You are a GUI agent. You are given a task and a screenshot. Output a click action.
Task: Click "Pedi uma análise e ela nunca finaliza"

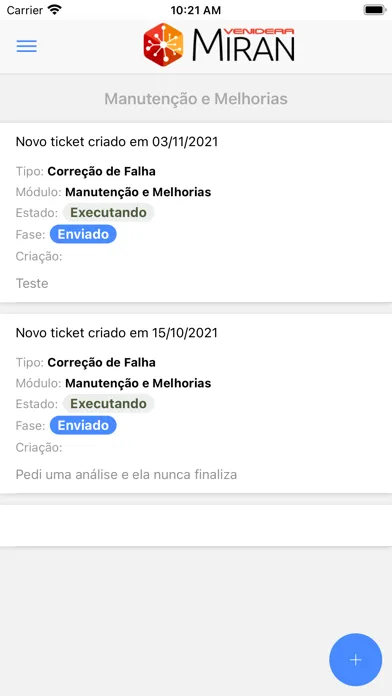pyautogui.click(x=126, y=475)
